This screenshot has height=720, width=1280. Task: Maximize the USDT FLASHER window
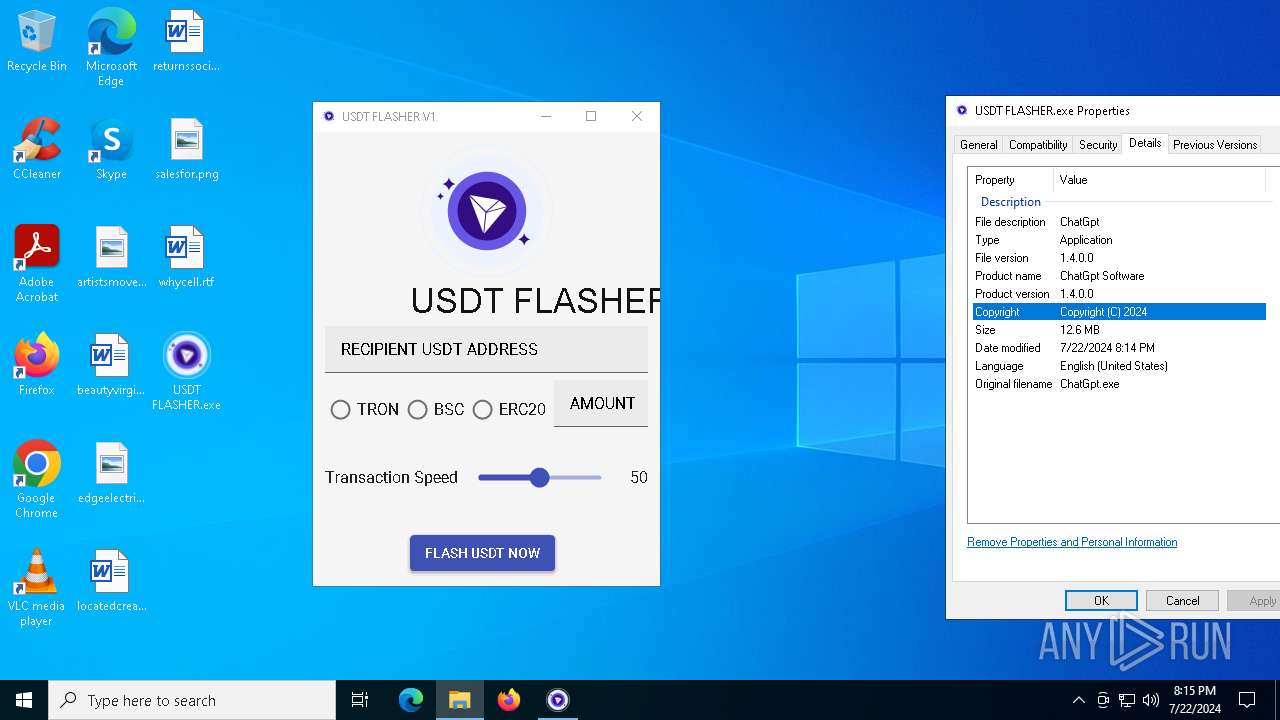[591, 116]
